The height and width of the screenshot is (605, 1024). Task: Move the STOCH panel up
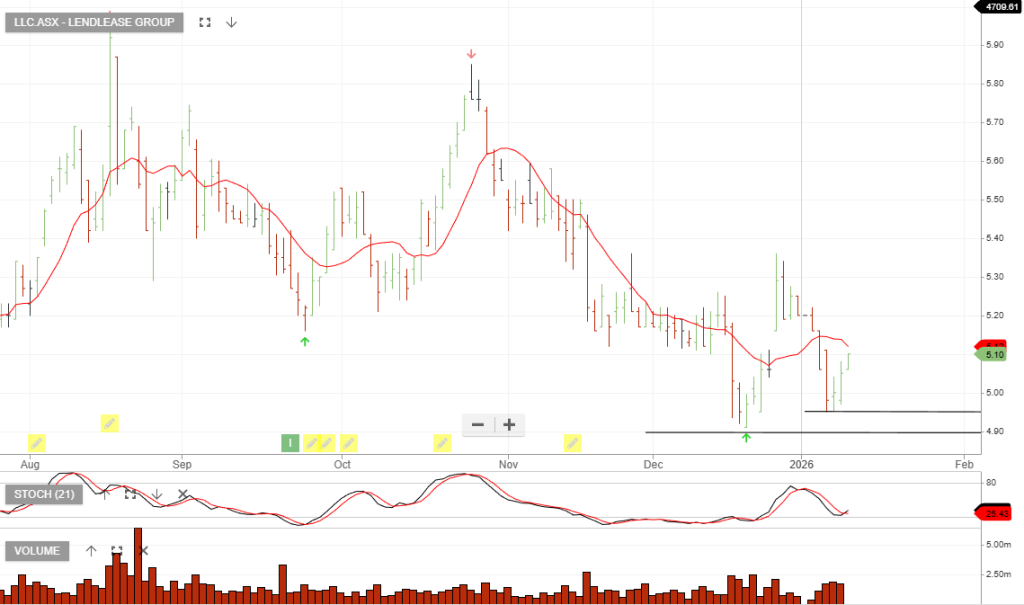tap(105, 494)
